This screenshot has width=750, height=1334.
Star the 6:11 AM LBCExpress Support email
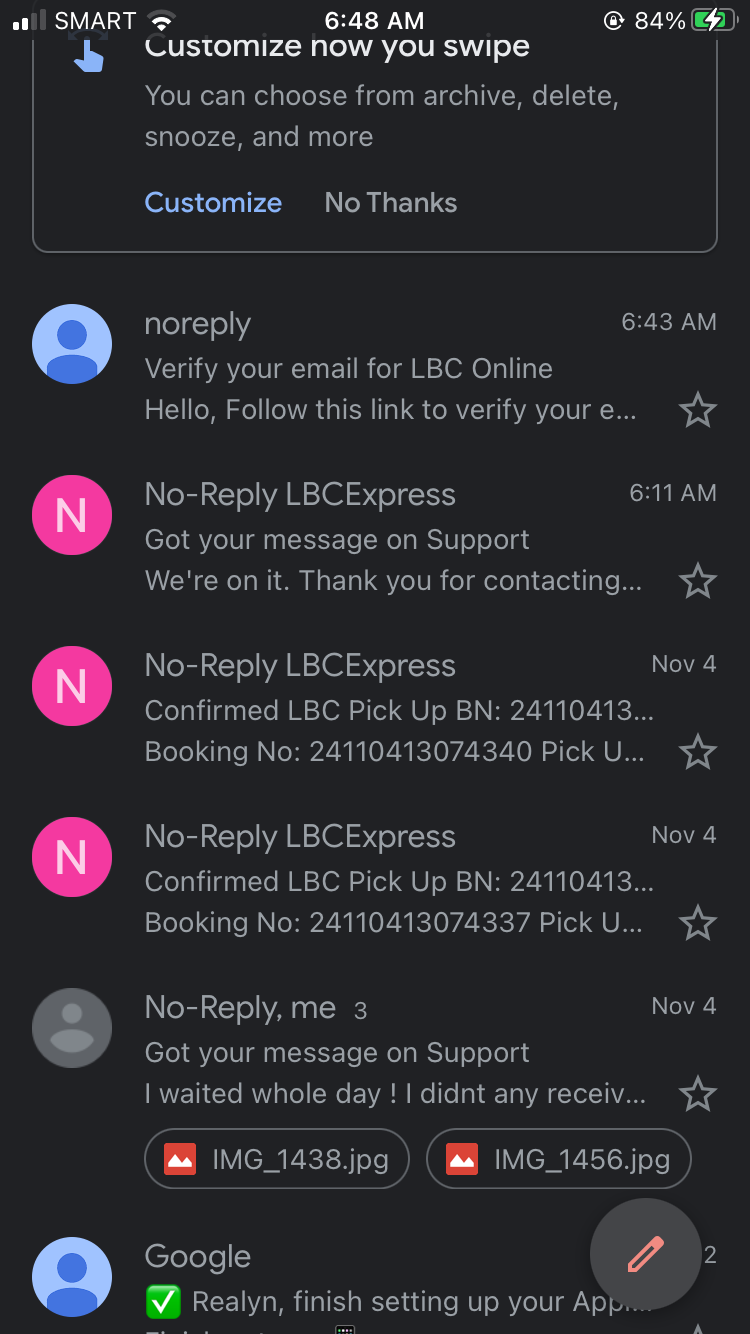[x=697, y=581]
